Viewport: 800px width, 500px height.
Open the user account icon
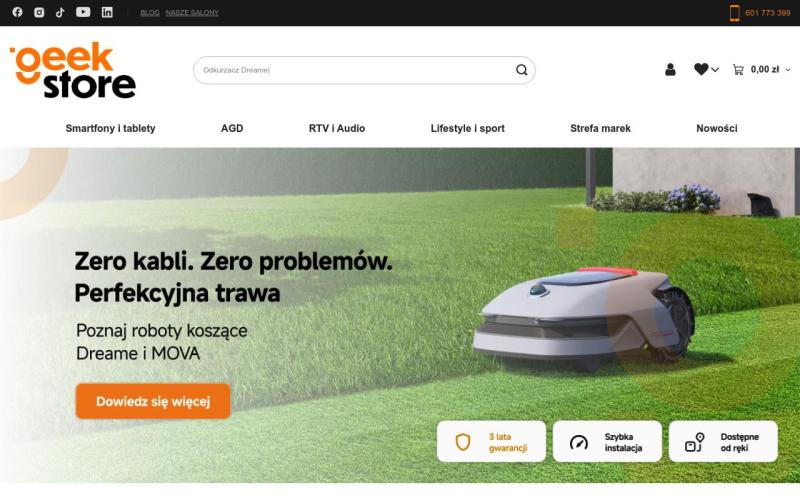pos(670,69)
